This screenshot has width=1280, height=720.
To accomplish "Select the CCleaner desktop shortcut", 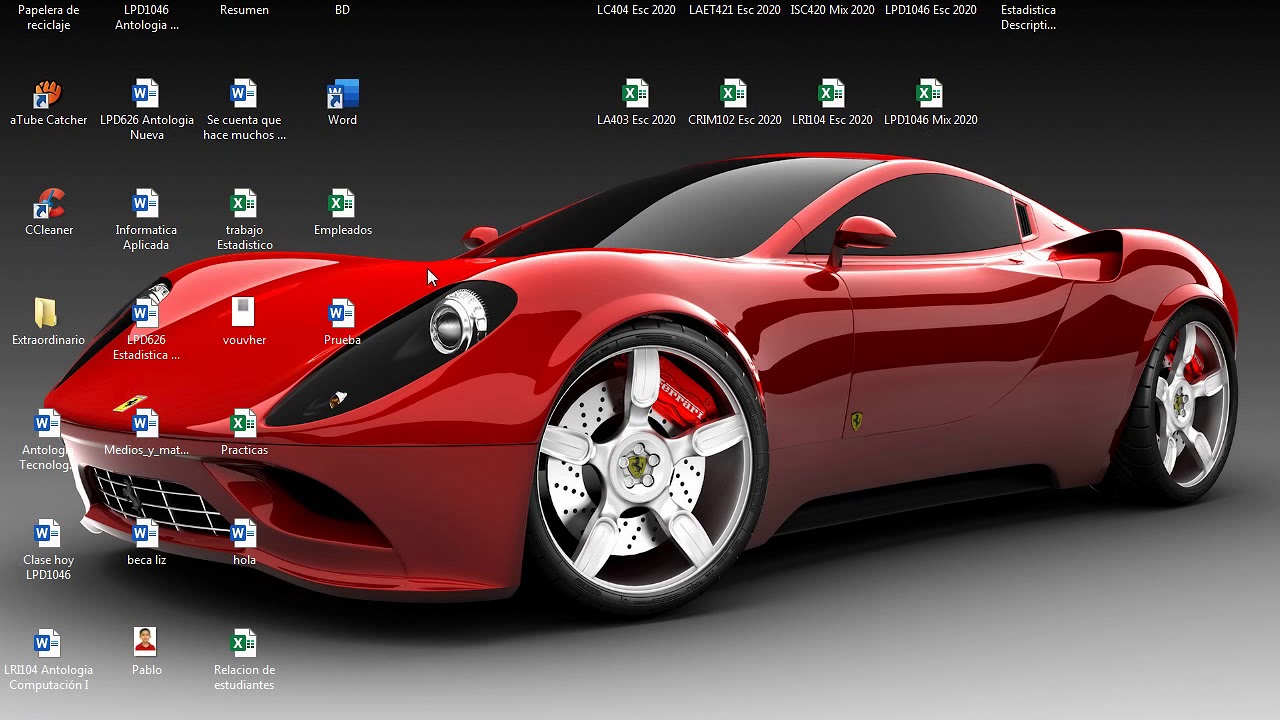I will [x=48, y=204].
